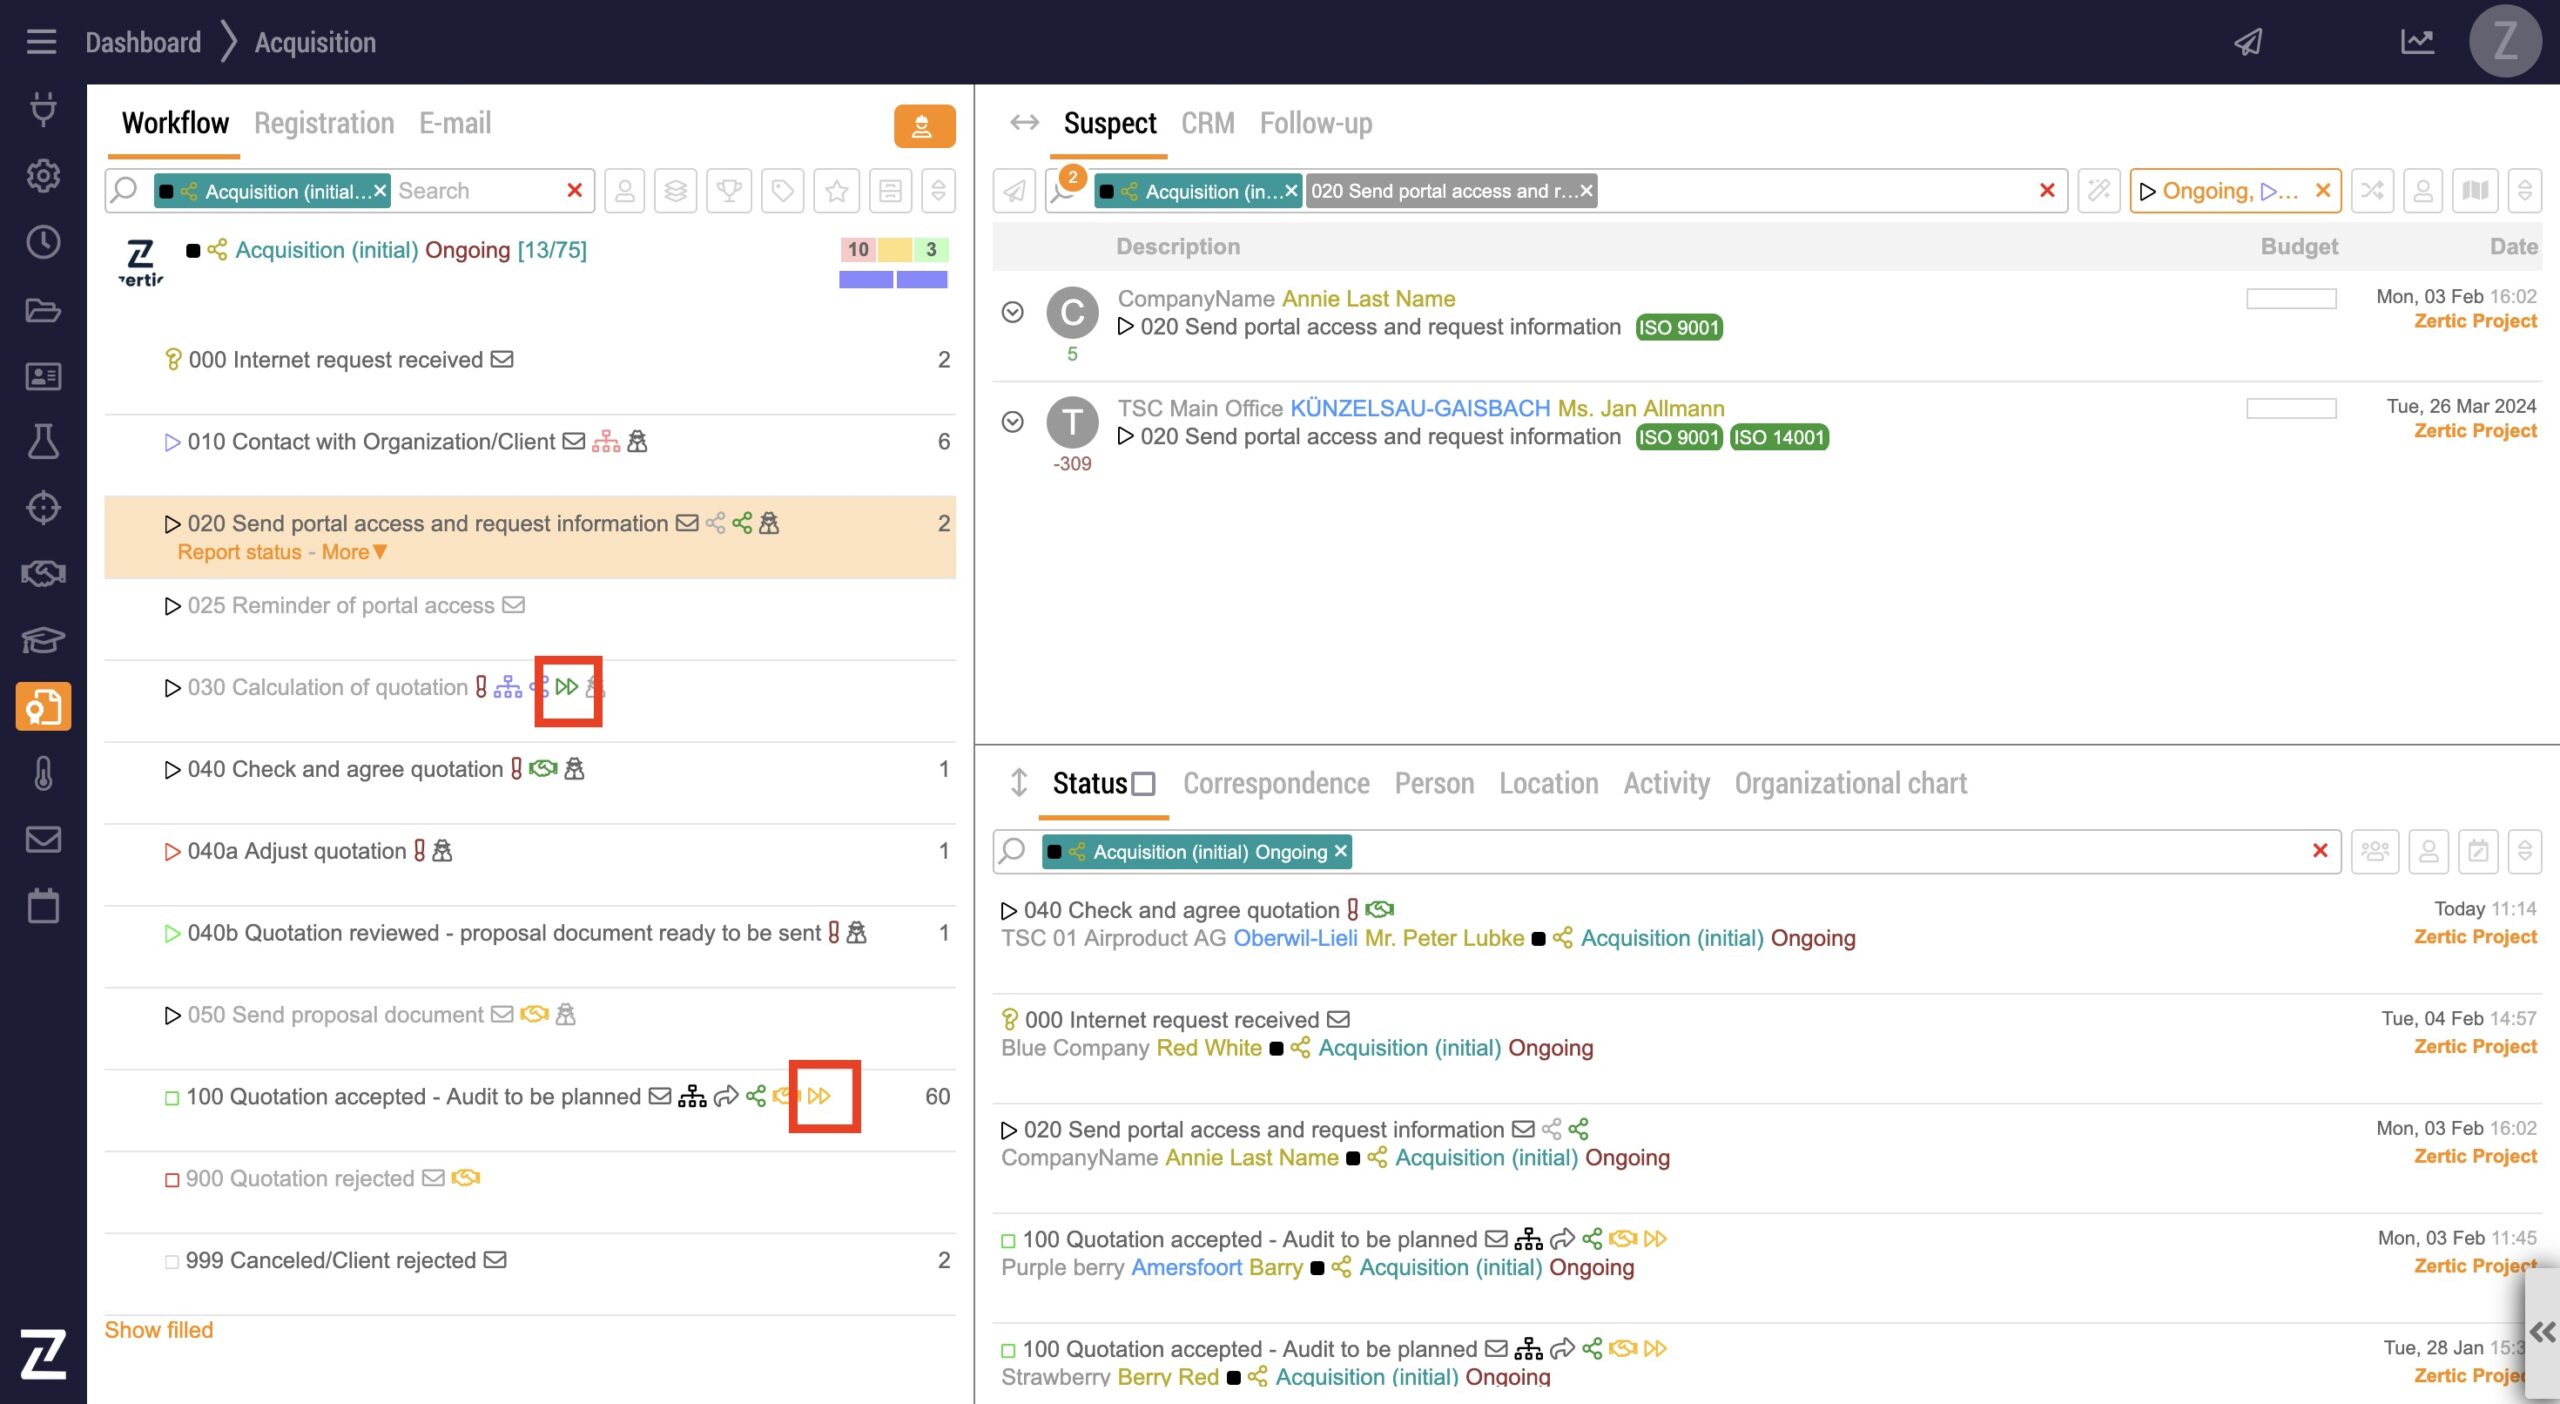Click the star favorites filter icon

coord(836,190)
